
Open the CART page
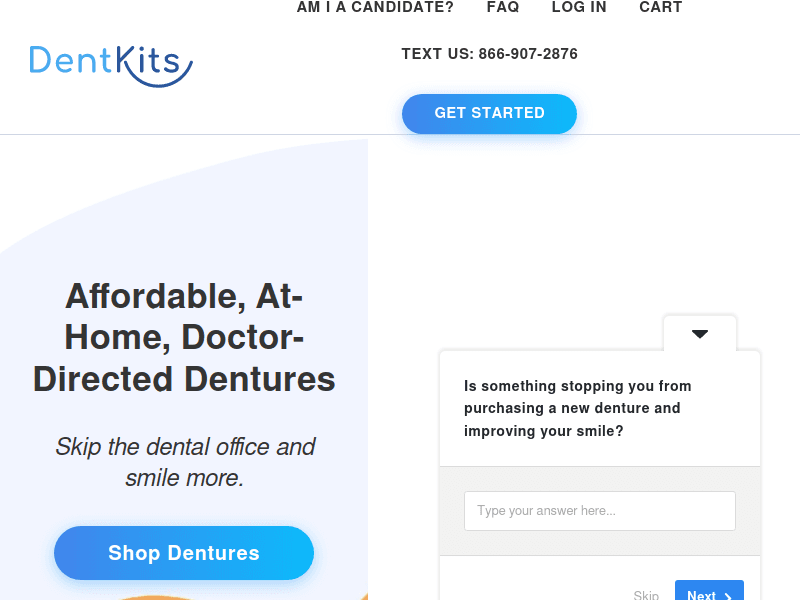(661, 8)
